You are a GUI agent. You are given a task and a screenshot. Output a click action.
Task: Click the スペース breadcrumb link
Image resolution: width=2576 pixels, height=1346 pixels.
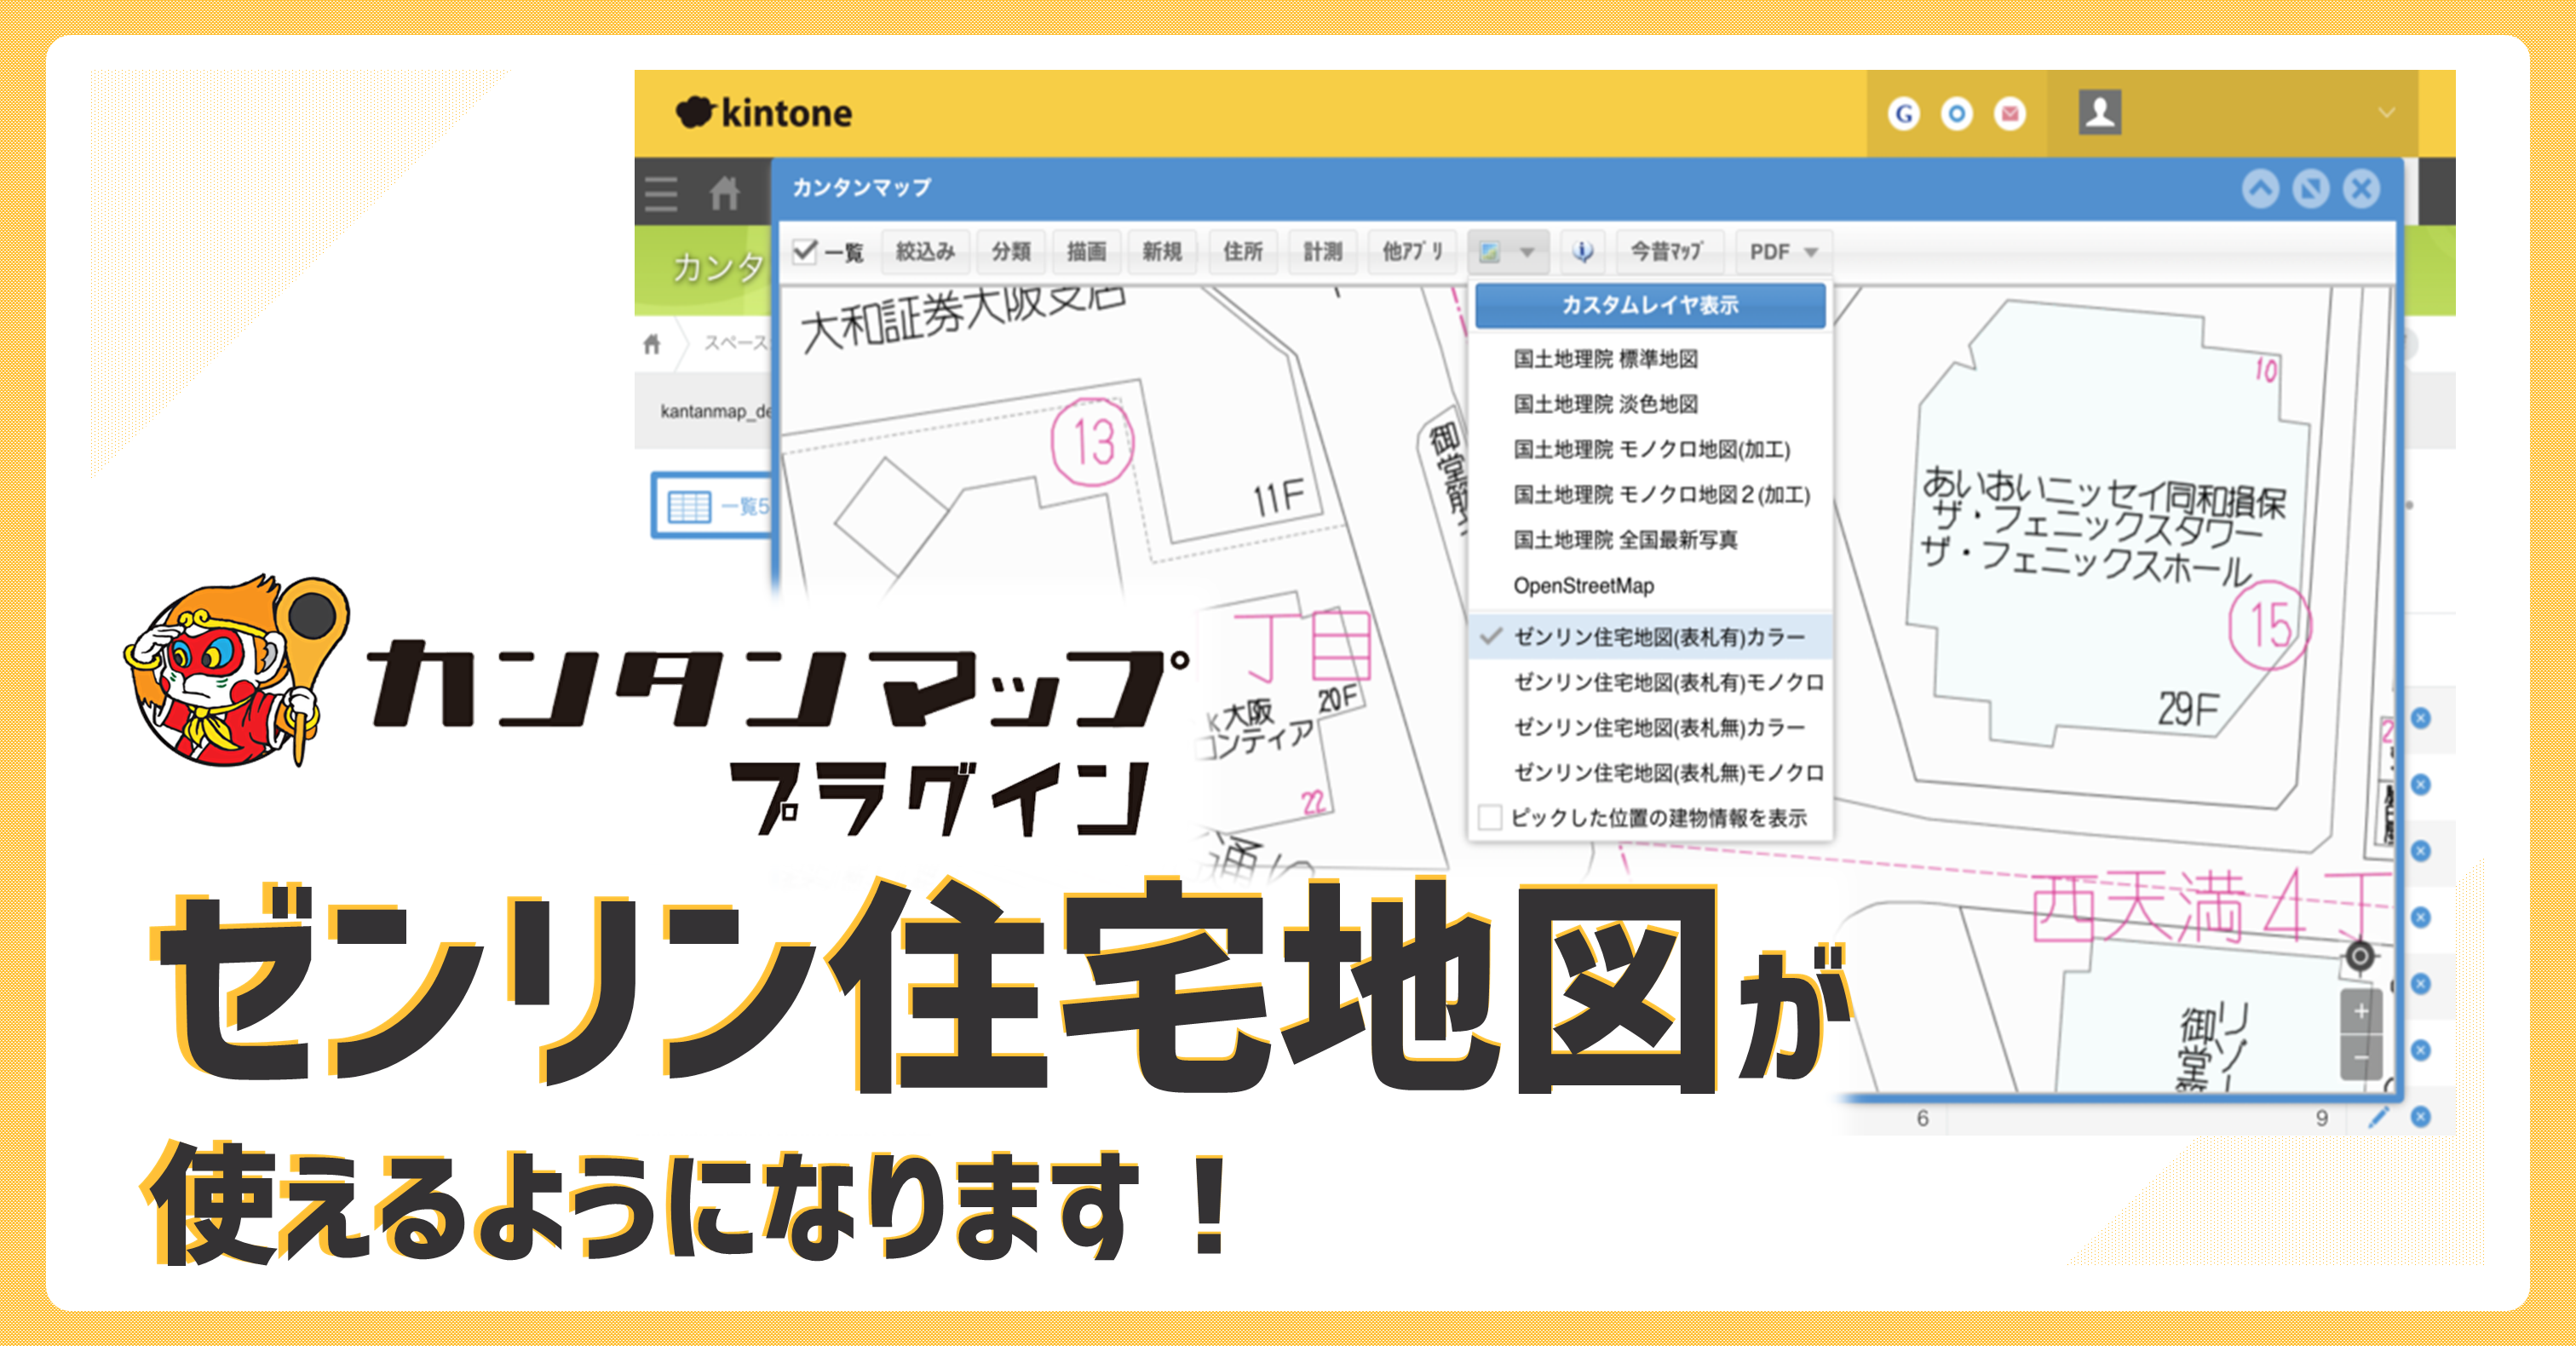736,343
